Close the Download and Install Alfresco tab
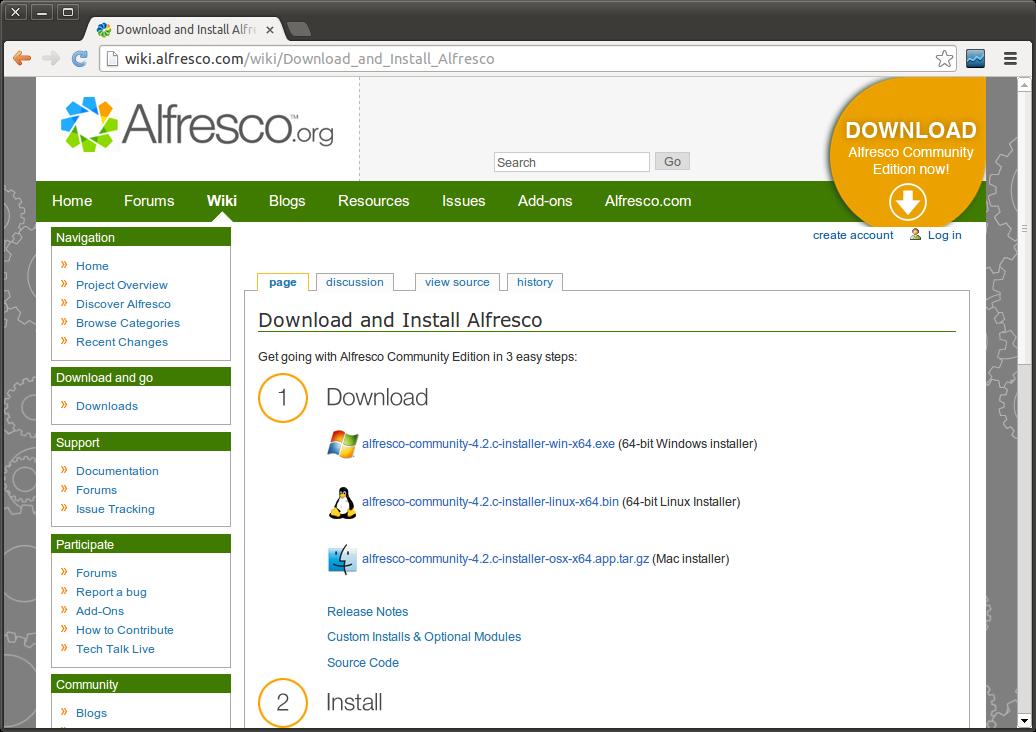The height and width of the screenshot is (732, 1036). coord(270,30)
